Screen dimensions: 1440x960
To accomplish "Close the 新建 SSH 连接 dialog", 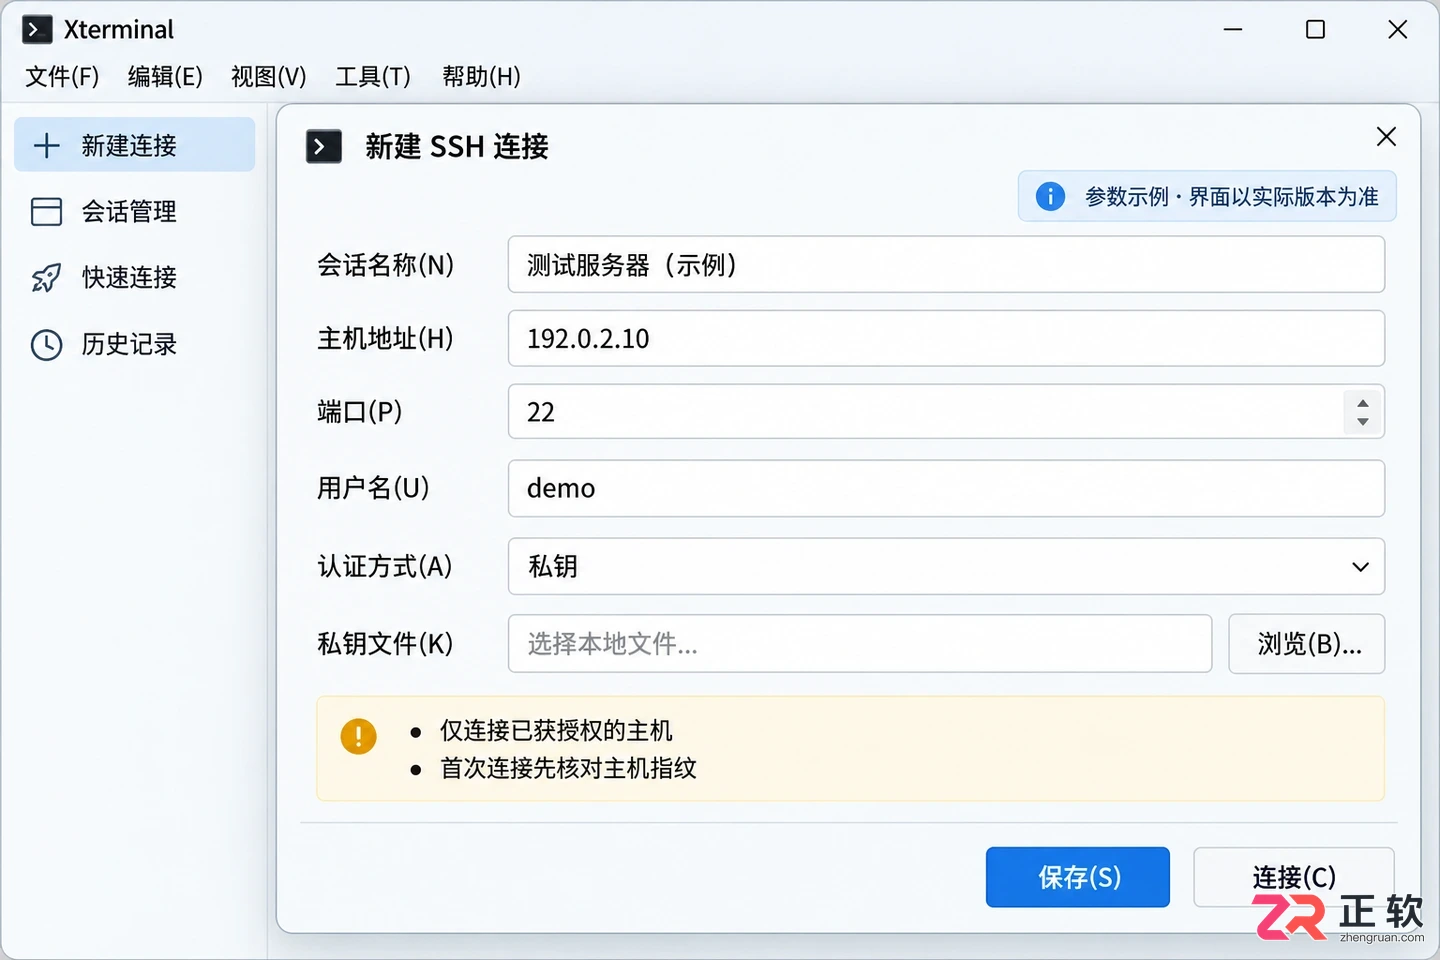I will tap(1386, 136).
